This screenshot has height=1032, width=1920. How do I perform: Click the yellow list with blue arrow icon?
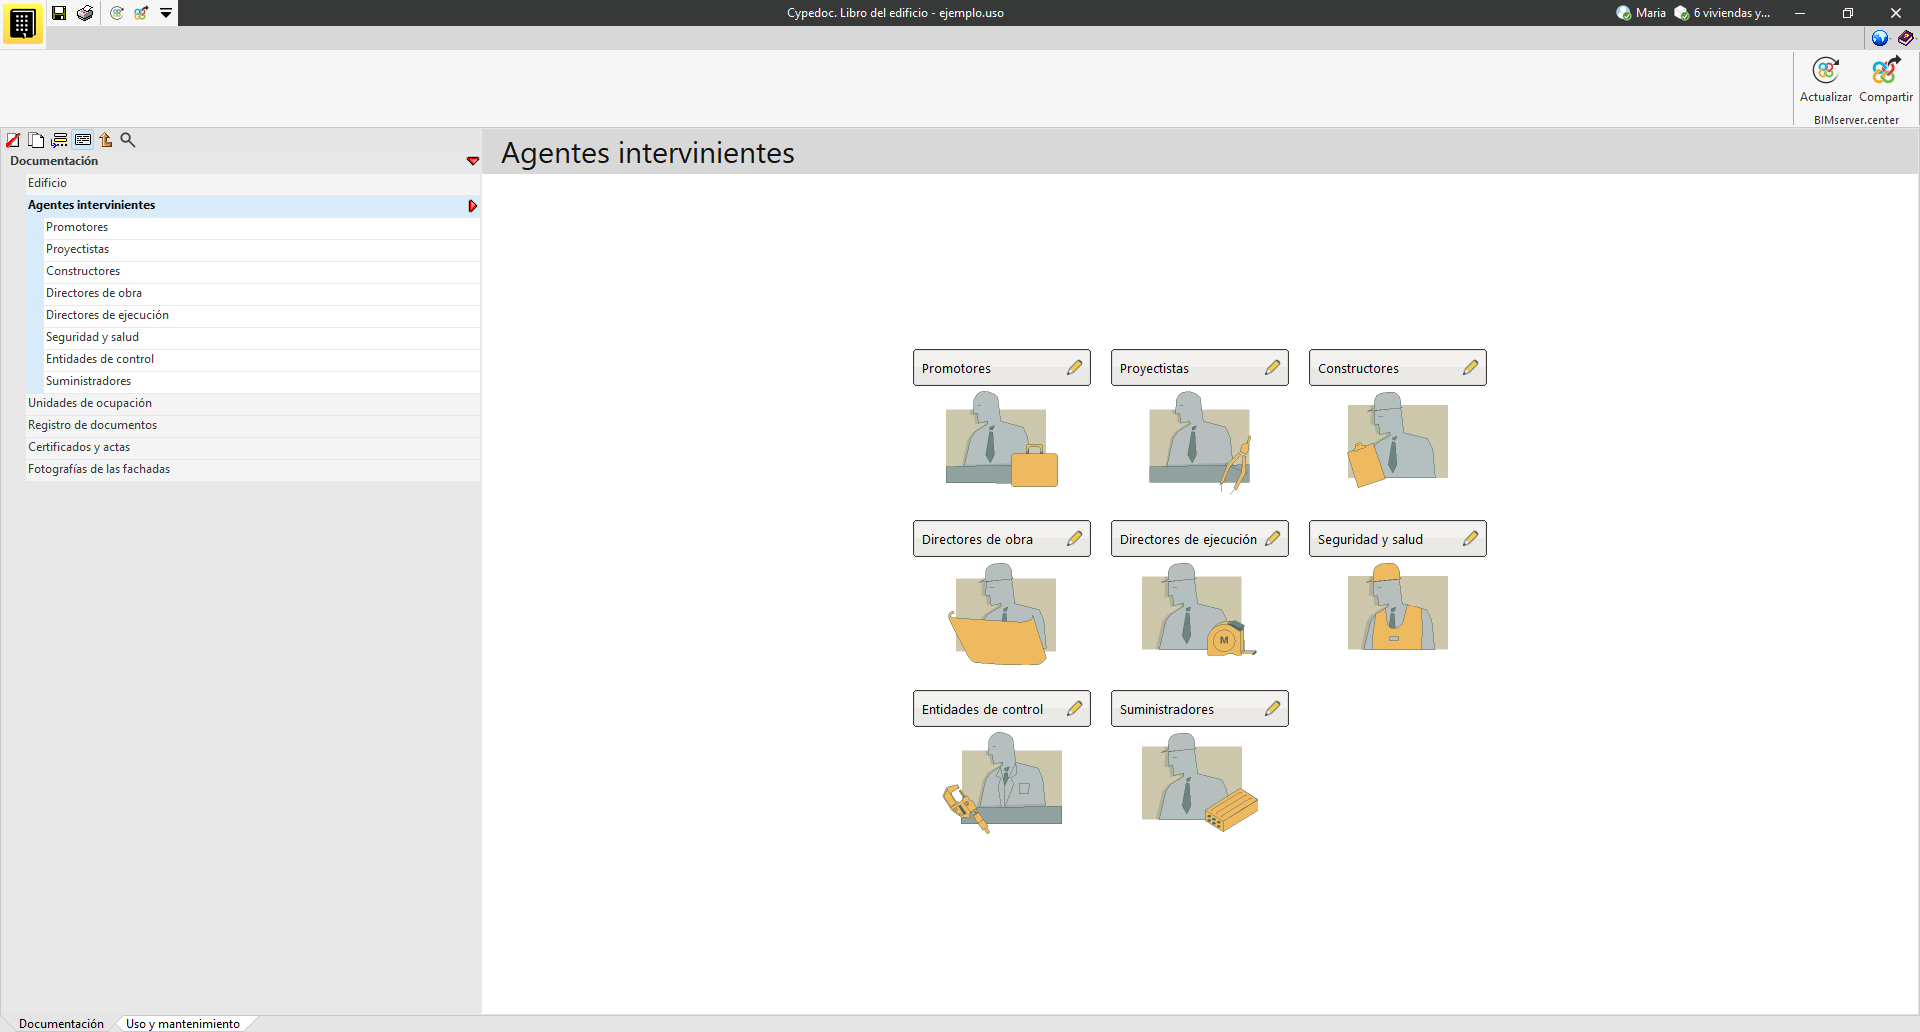[x=59, y=140]
